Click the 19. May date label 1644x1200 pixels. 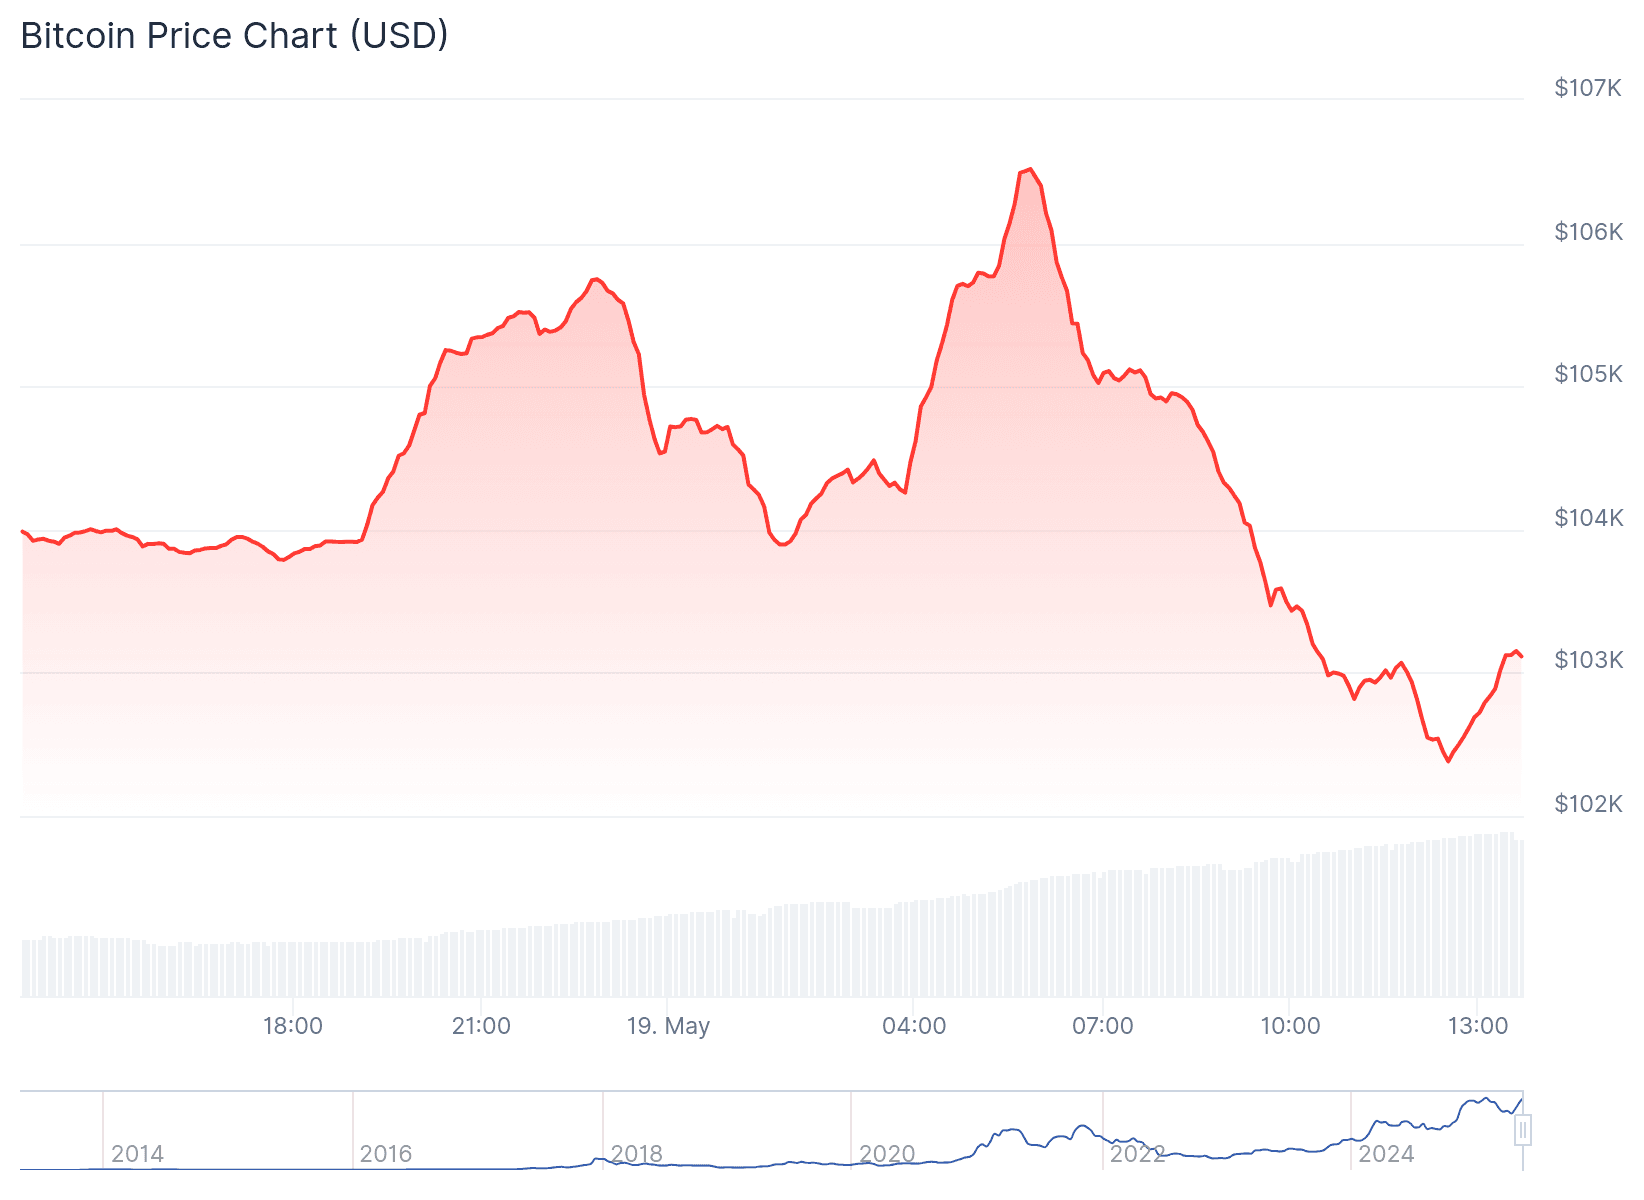point(668,1026)
